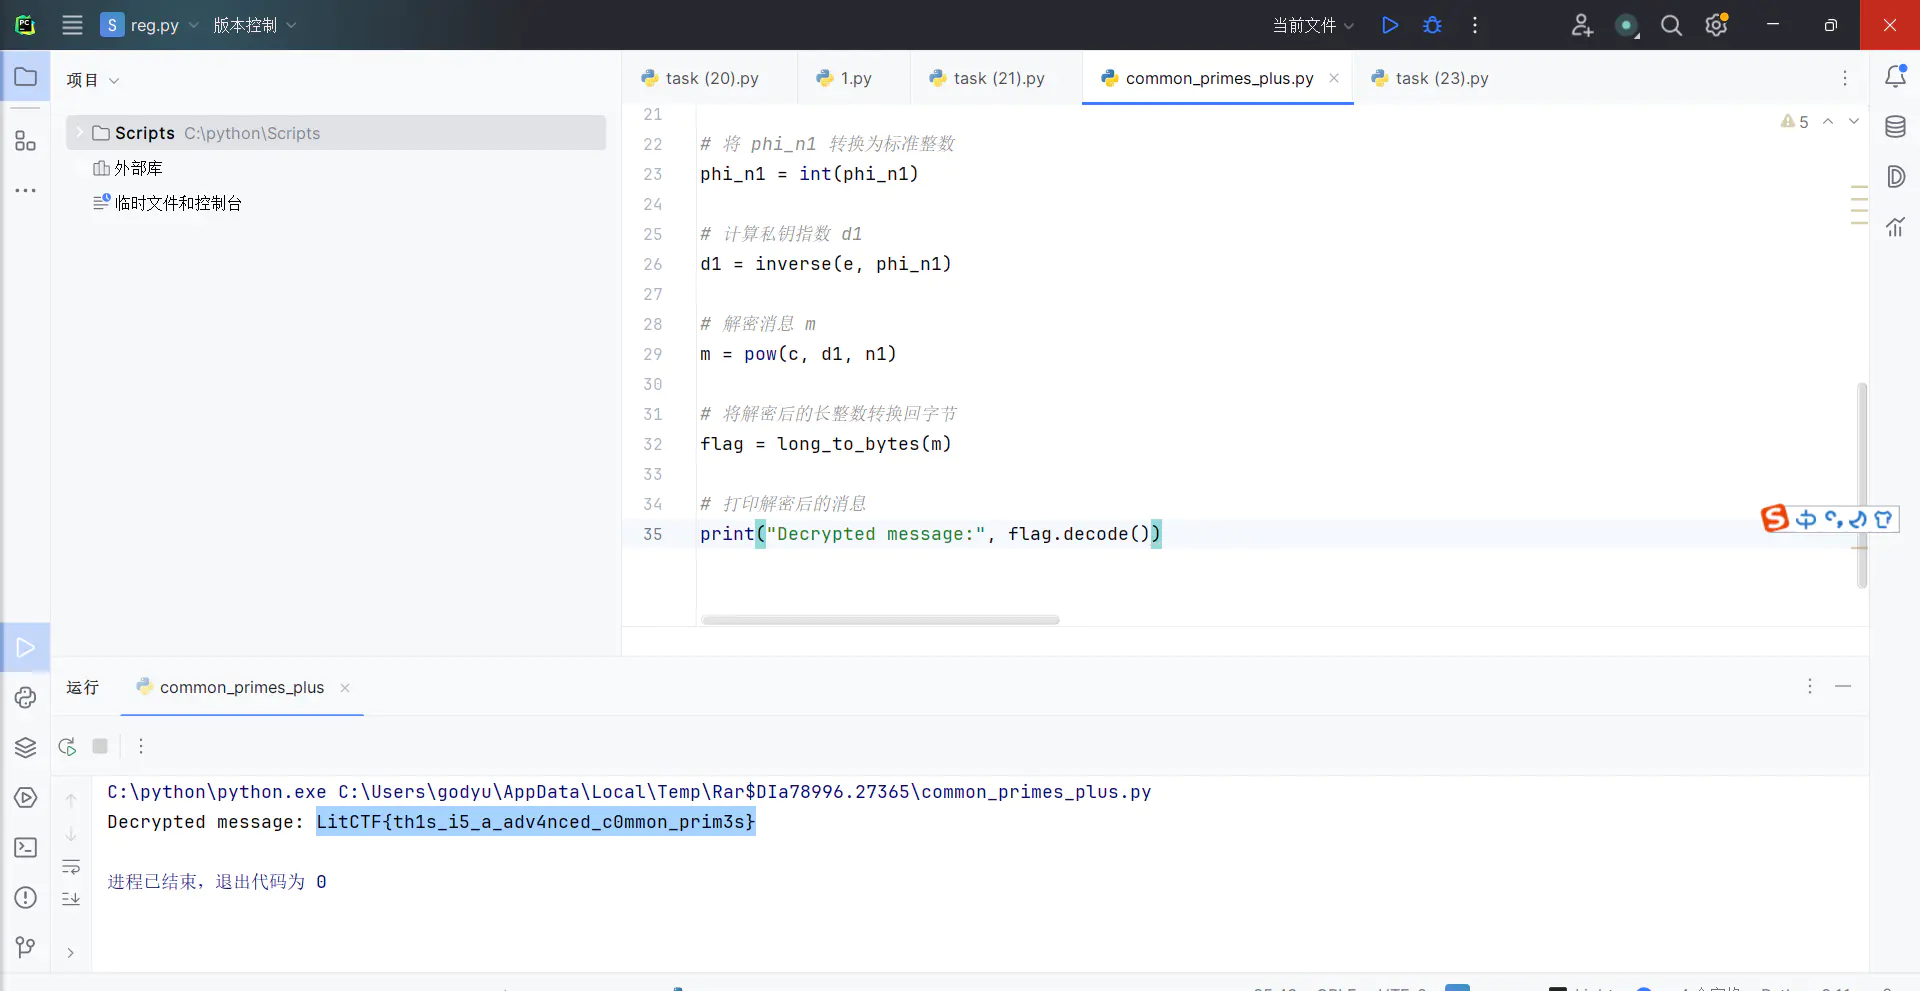The image size is (1920, 991).
Task: Click the editor vertical scrollbar
Action: point(1862,485)
